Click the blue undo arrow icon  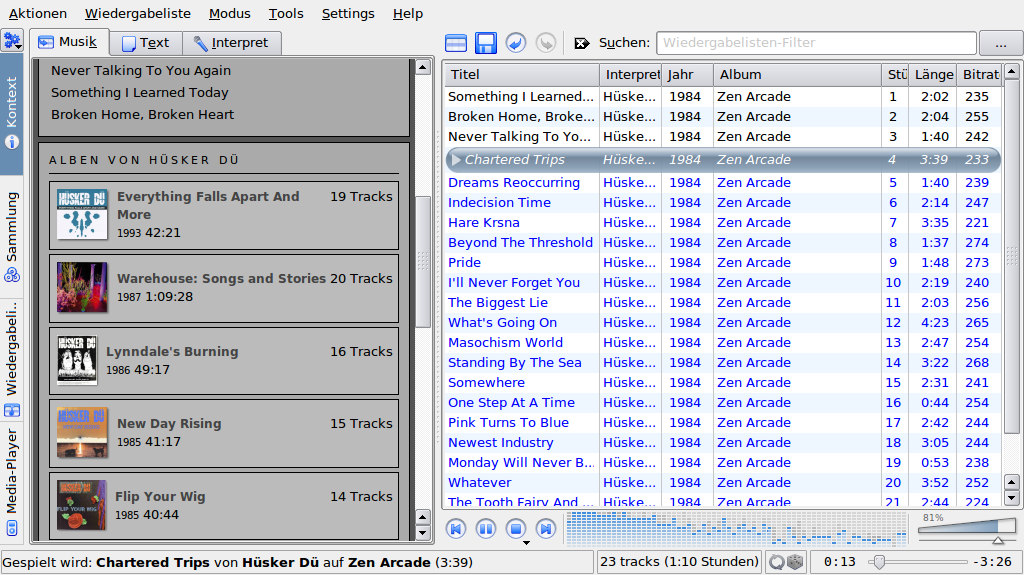(515, 43)
